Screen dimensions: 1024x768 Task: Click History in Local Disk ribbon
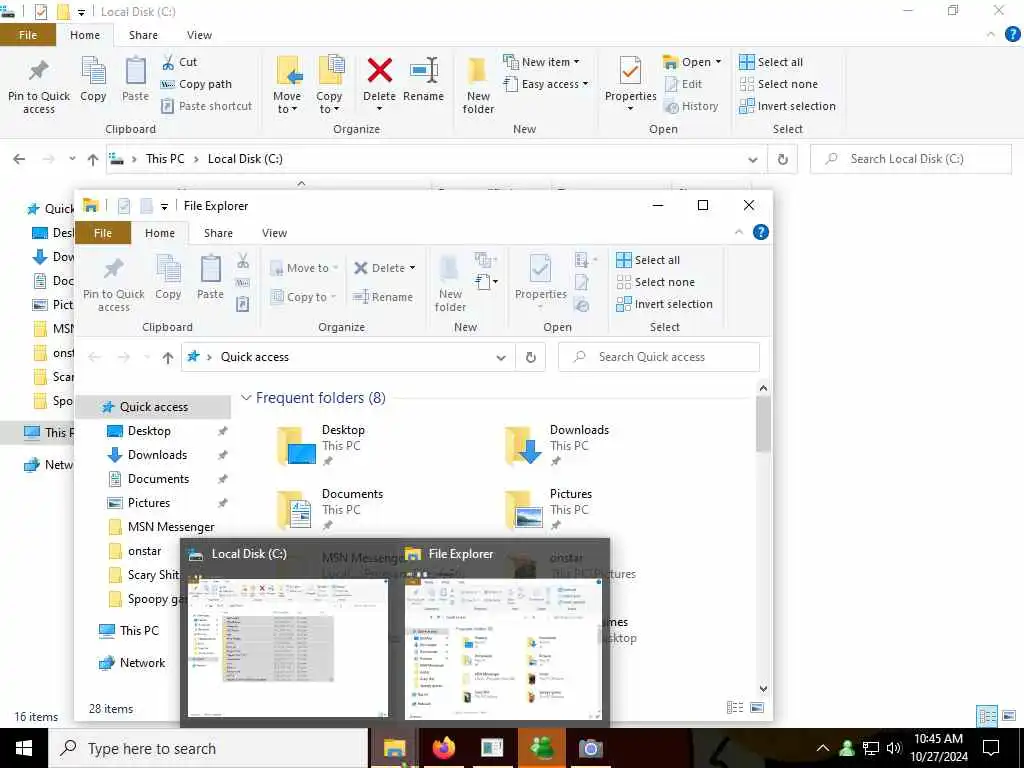click(x=691, y=106)
